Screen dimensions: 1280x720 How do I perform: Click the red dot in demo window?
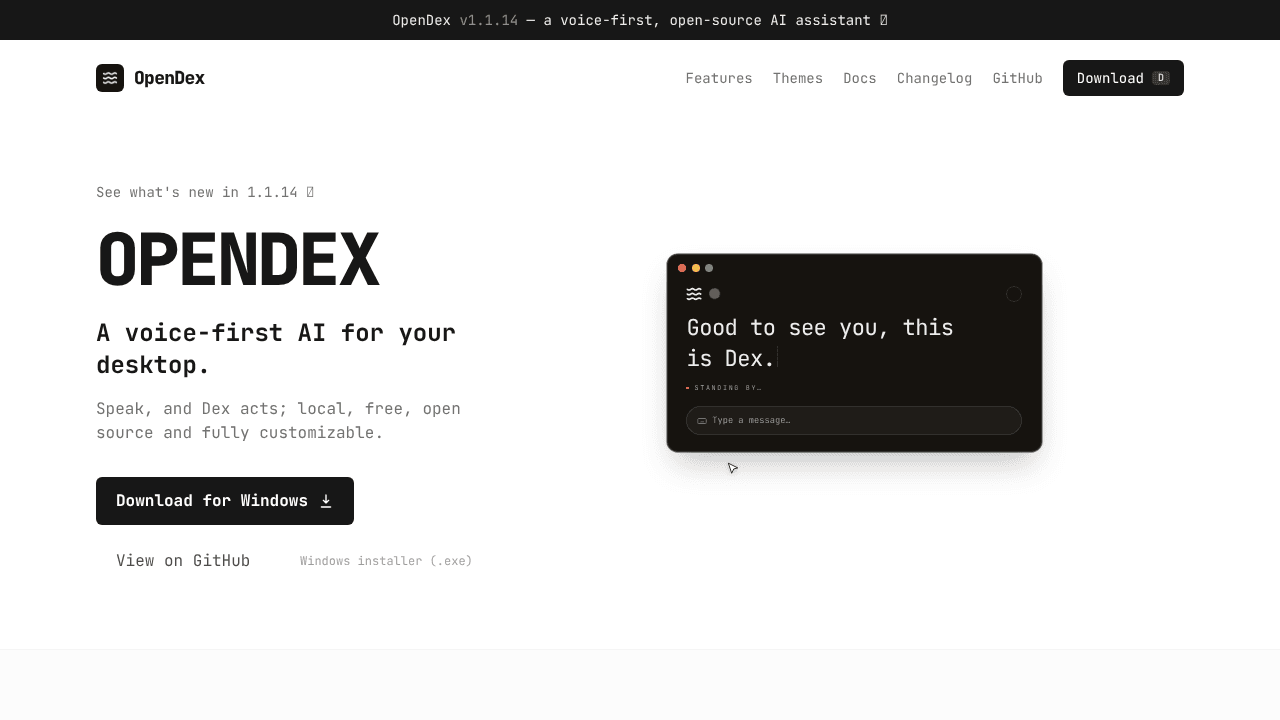click(x=682, y=268)
